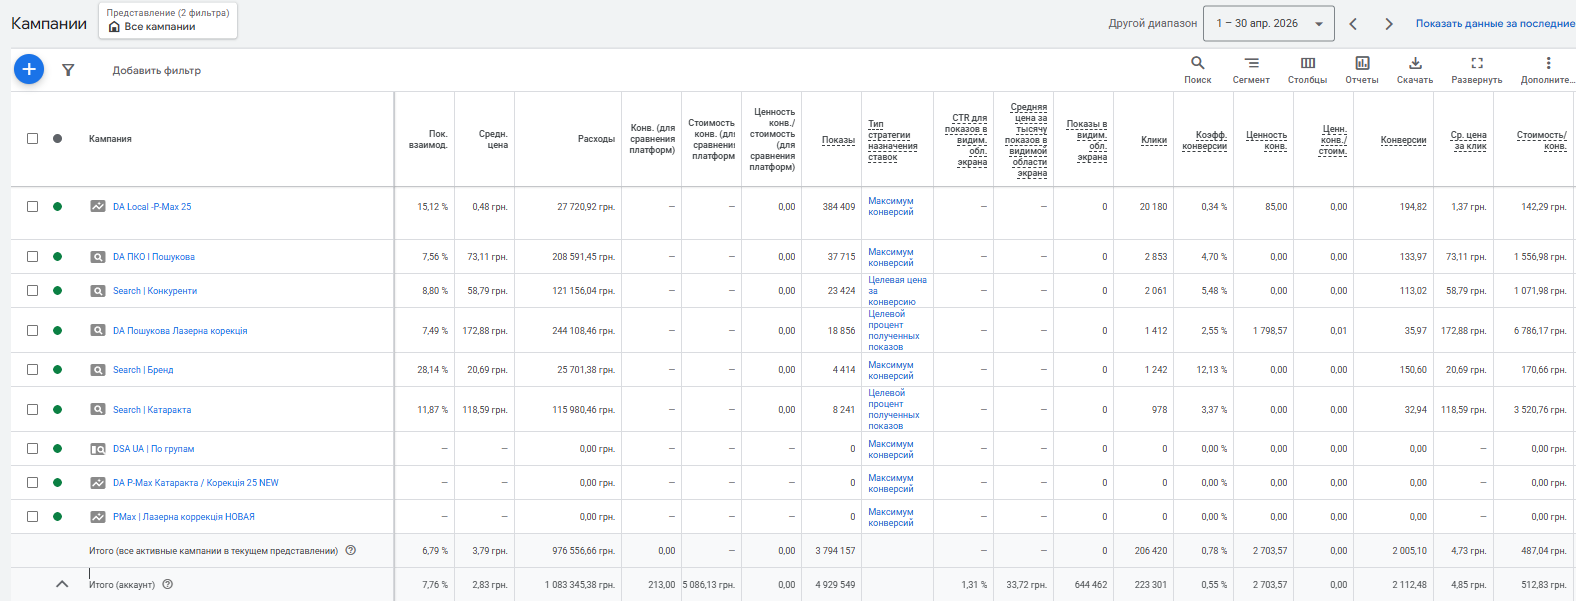Click the search-type icon for Search | Конкуренти
This screenshot has height=601, width=1576.
98,291
